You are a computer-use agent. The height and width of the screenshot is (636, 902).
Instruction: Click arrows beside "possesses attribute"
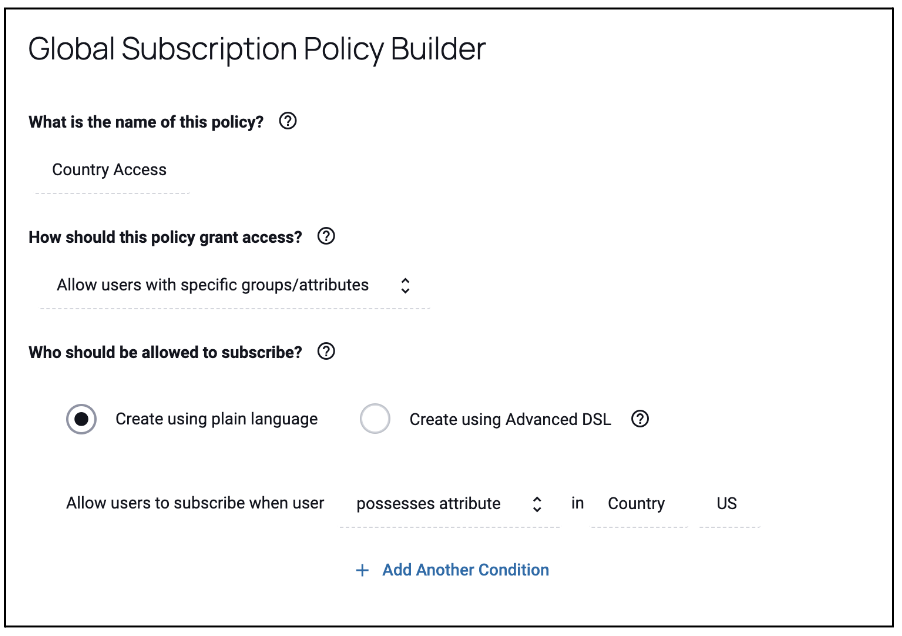537,504
